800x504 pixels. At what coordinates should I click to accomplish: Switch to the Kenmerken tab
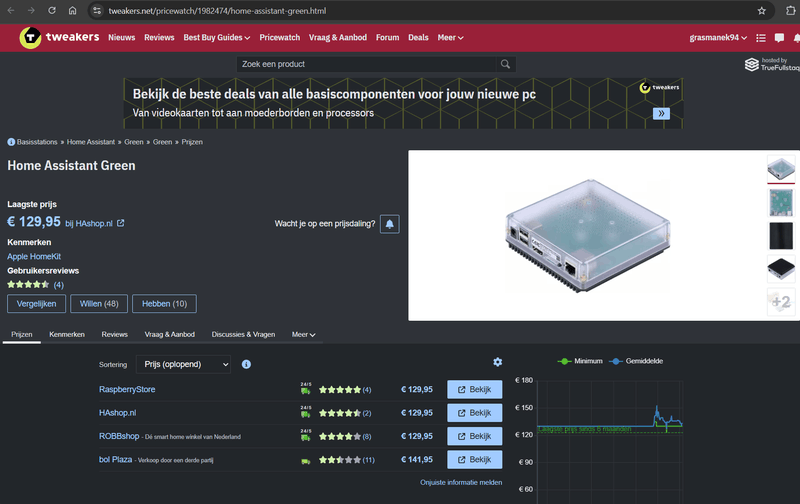point(67,335)
